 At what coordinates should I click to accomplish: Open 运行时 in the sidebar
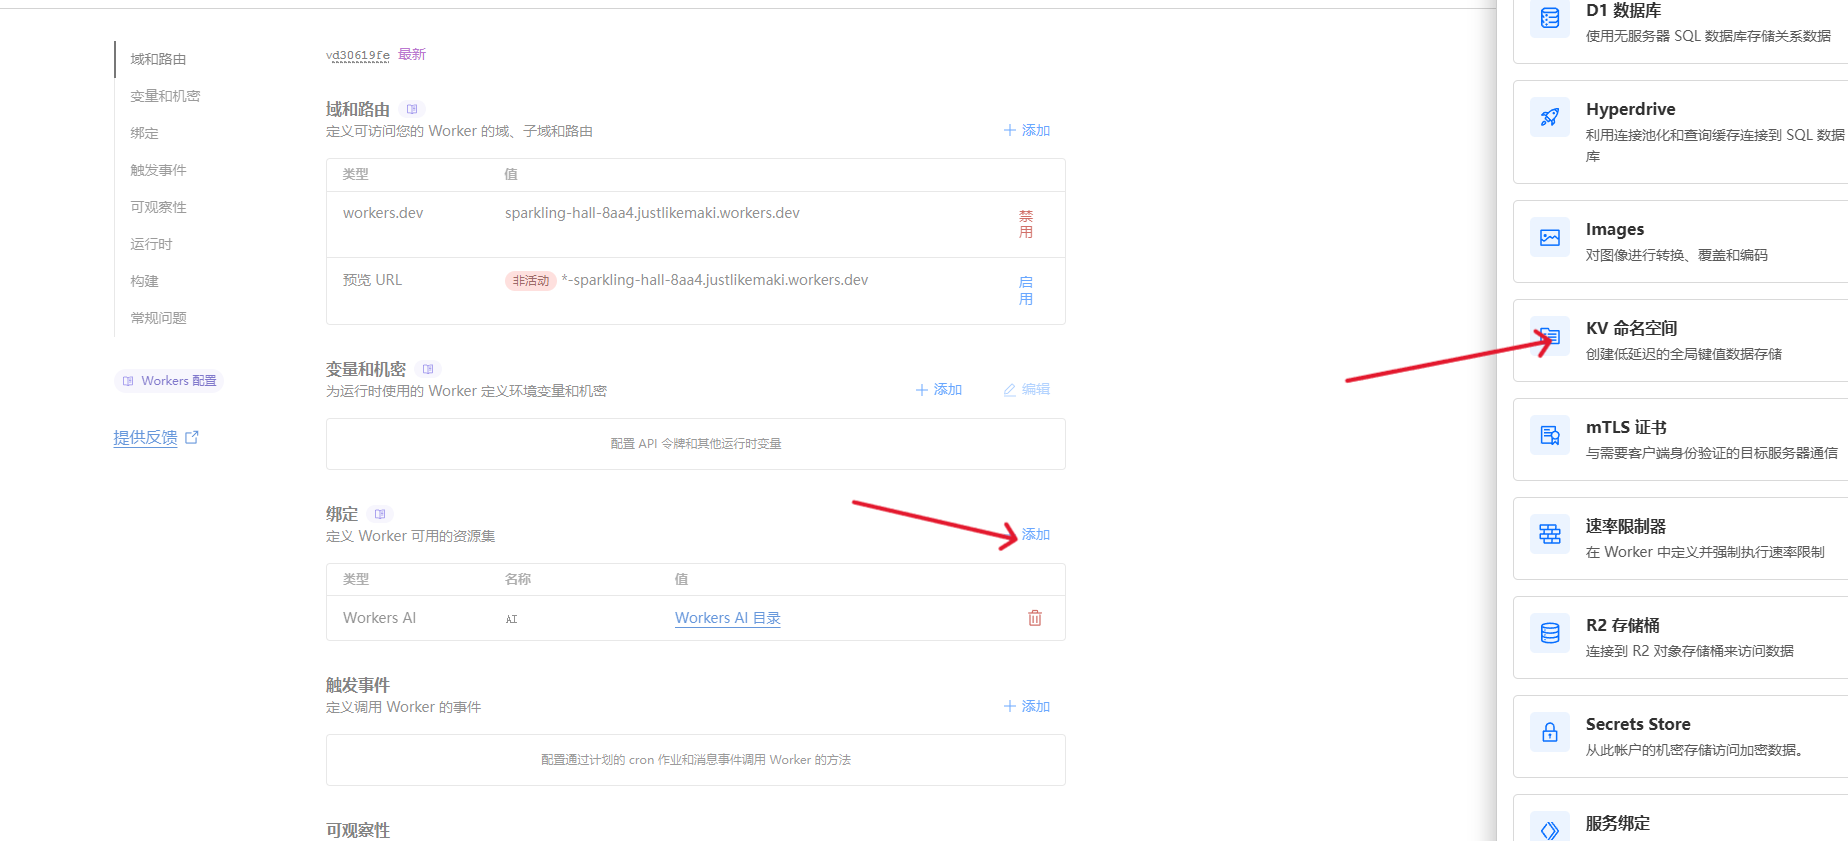(x=151, y=244)
